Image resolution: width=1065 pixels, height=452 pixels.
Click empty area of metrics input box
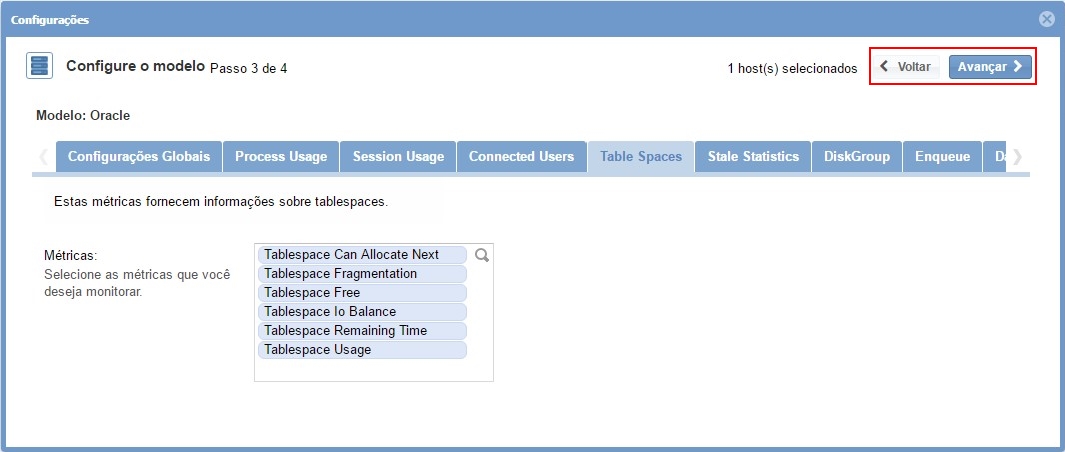coord(373,370)
